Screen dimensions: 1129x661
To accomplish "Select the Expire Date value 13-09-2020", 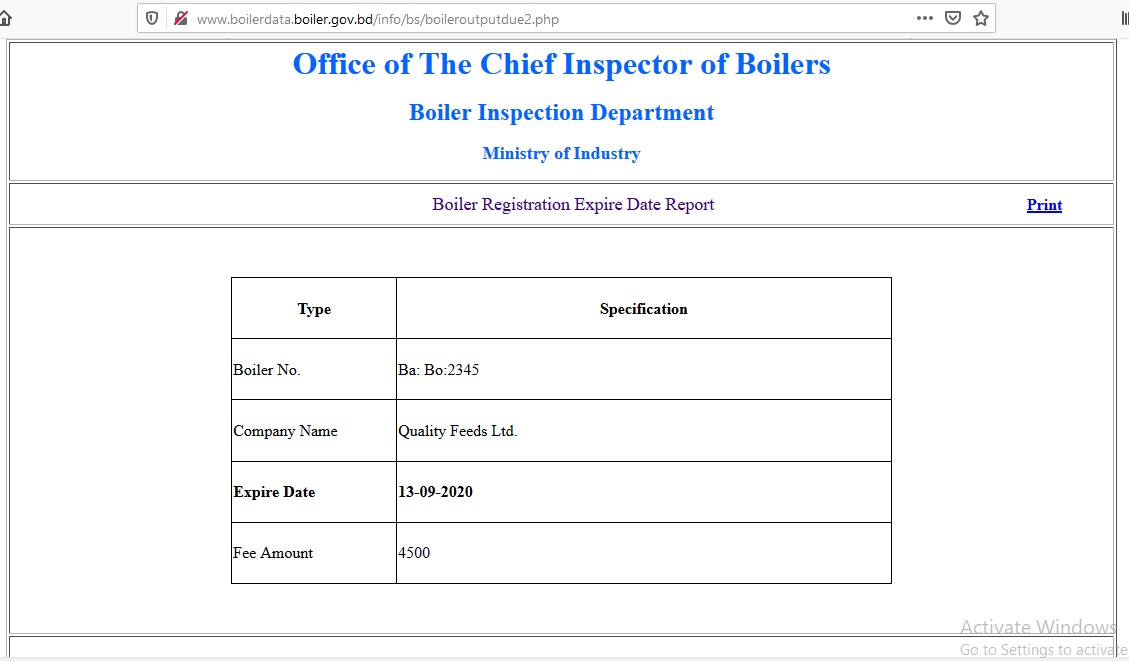I will pyautogui.click(x=436, y=492).
